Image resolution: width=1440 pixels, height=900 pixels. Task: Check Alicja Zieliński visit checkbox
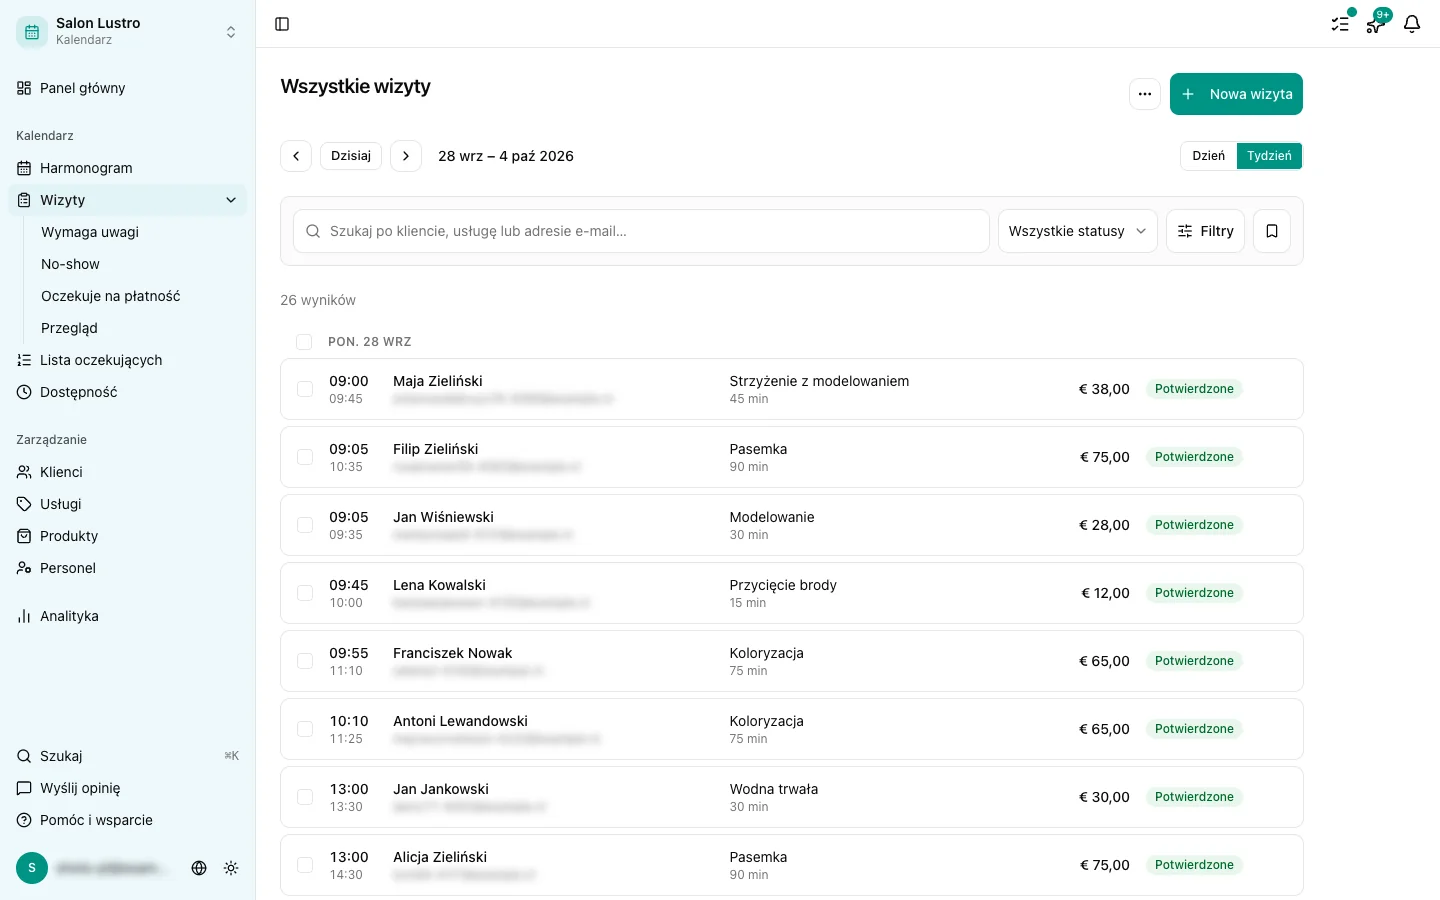pyautogui.click(x=305, y=865)
